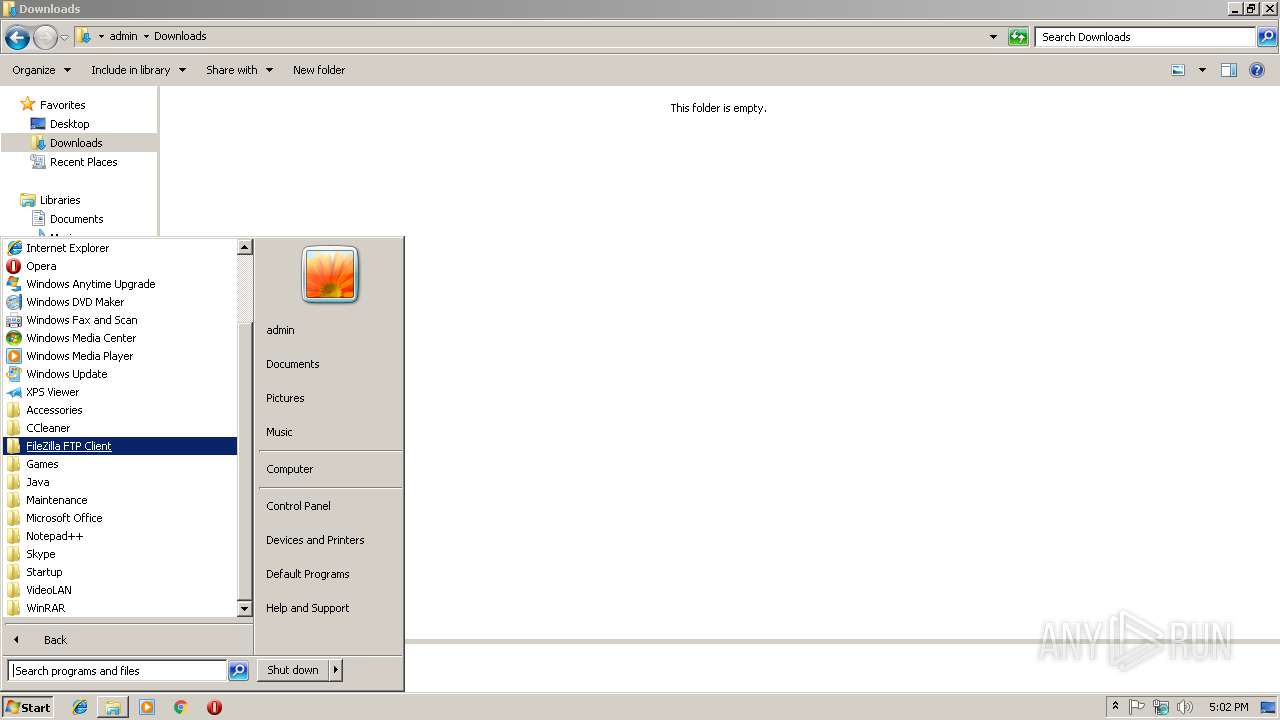Open Windows Media Center entry
Viewport: 1280px width, 720px height.
click(120, 338)
